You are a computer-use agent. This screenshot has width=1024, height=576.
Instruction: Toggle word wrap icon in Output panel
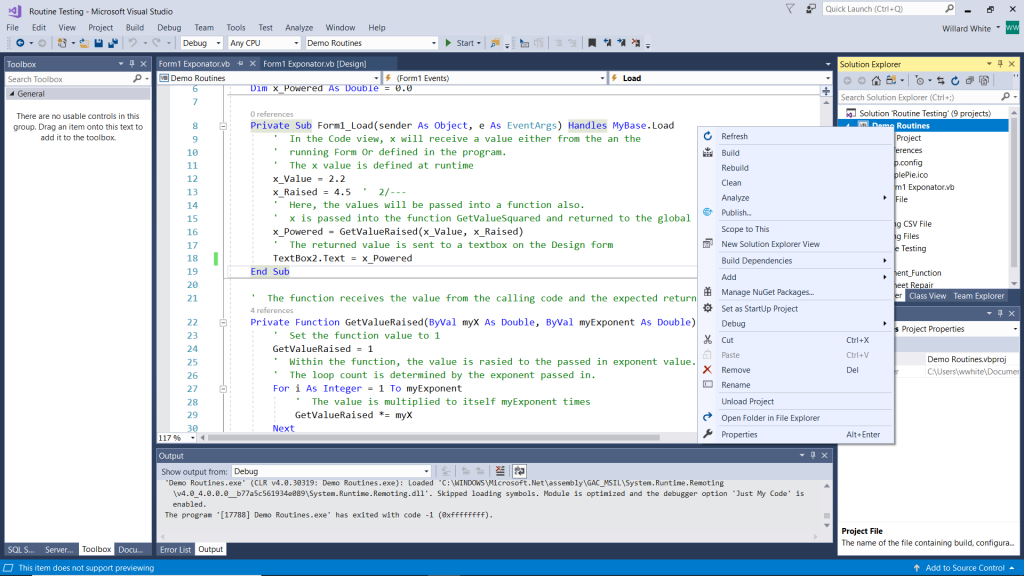pos(520,471)
